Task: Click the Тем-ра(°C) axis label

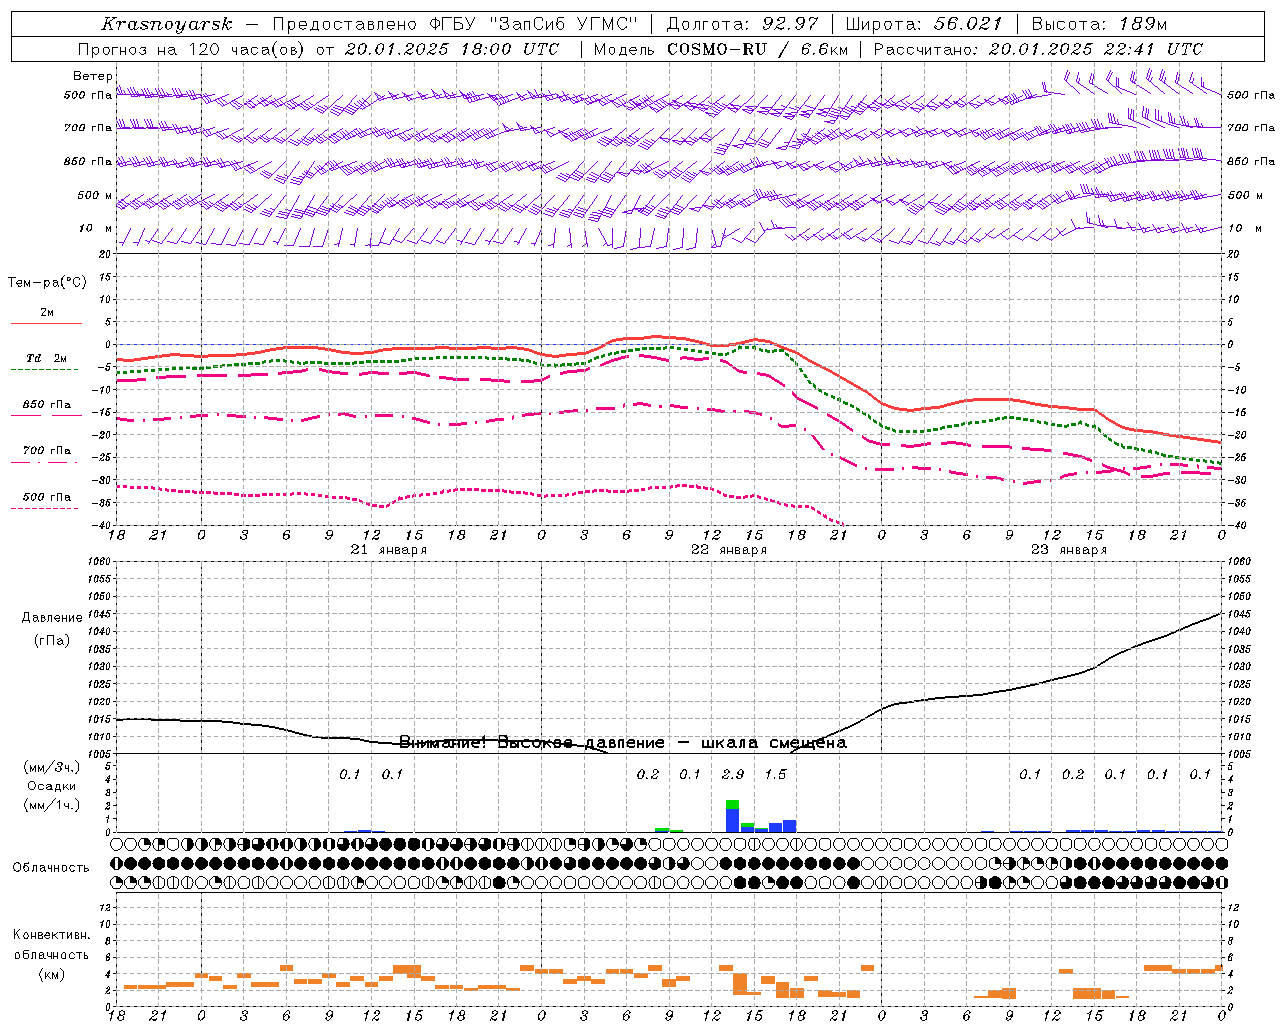Action: point(47,283)
